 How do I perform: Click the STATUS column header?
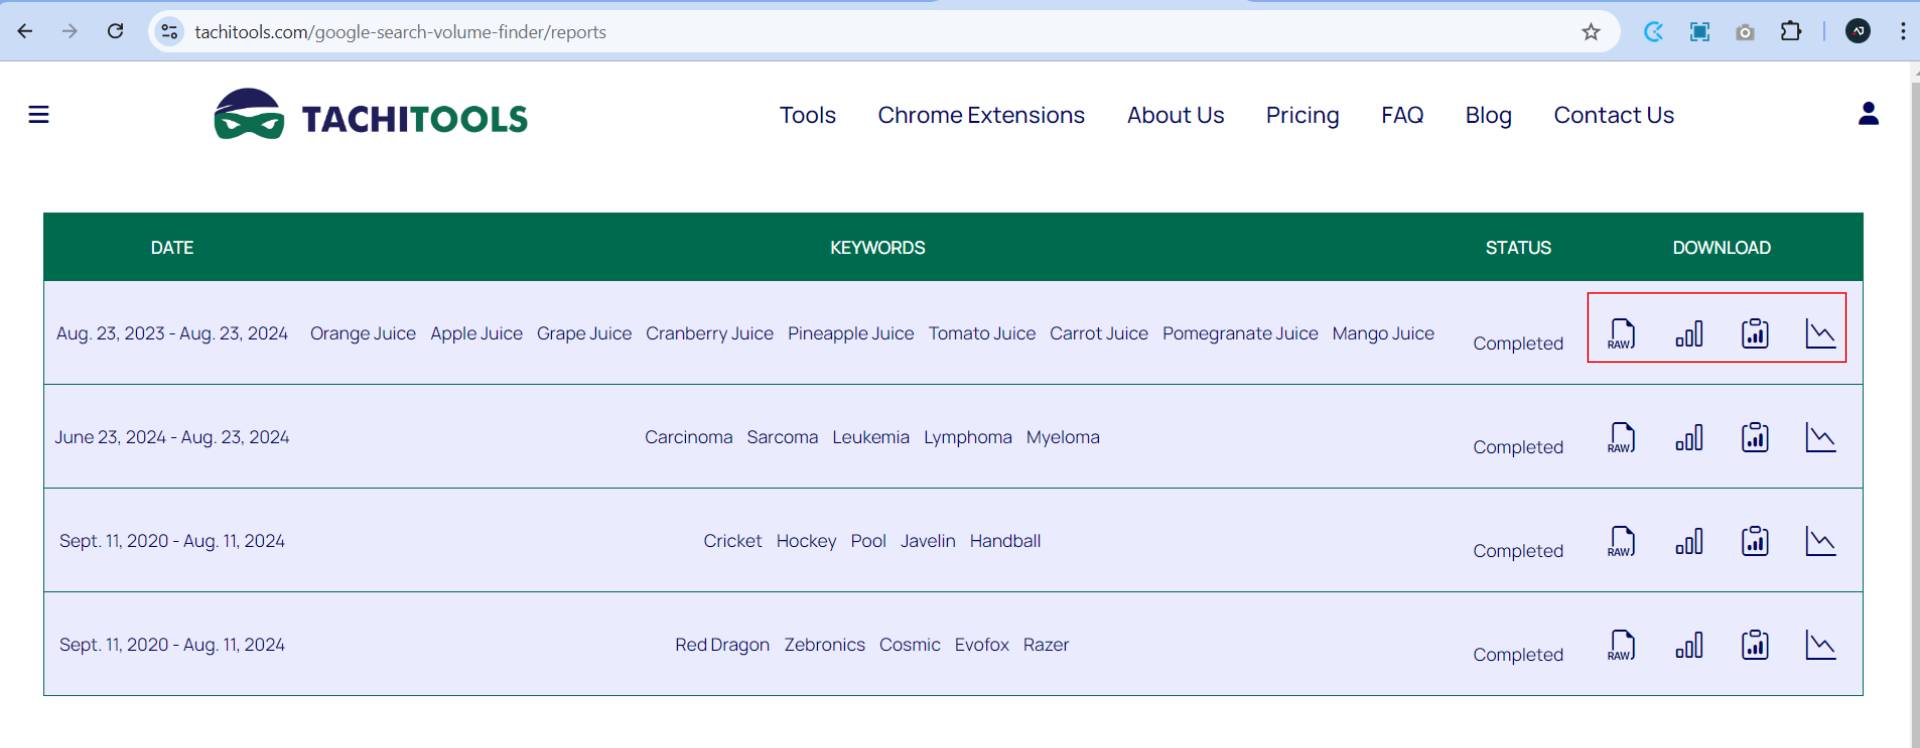tap(1518, 248)
